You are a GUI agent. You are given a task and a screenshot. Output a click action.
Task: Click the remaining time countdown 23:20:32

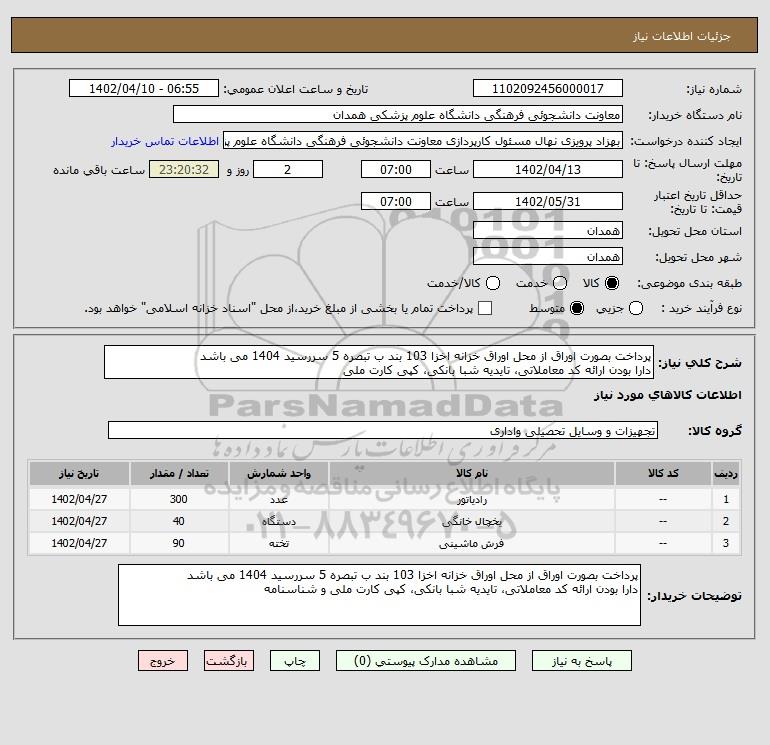pos(184,169)
